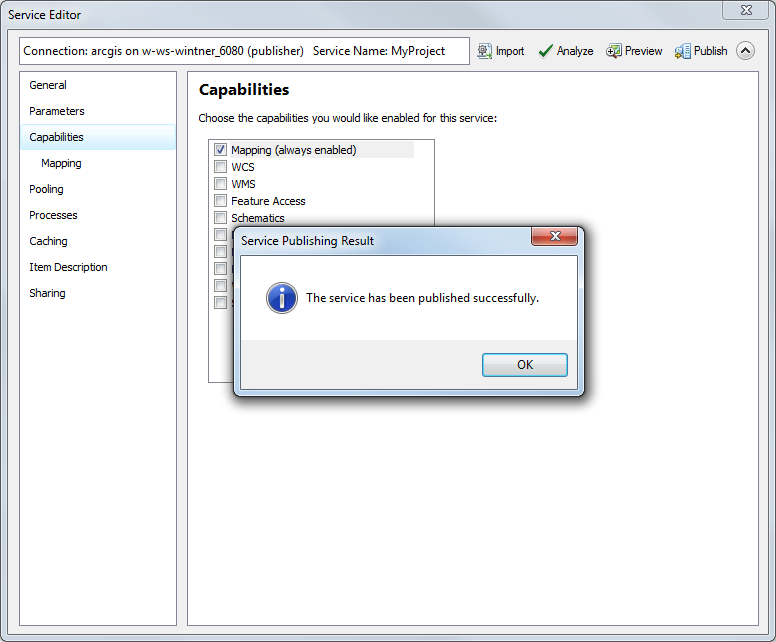Select Capabilities in the left panel
776x642 pixels.
click(98, 137)
